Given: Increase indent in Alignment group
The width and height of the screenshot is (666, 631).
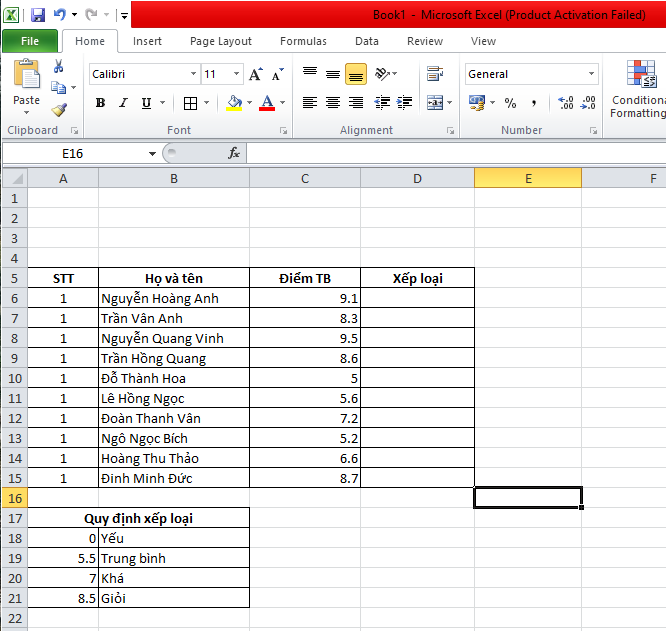Looking at the screenshot, I should (404, 103).
